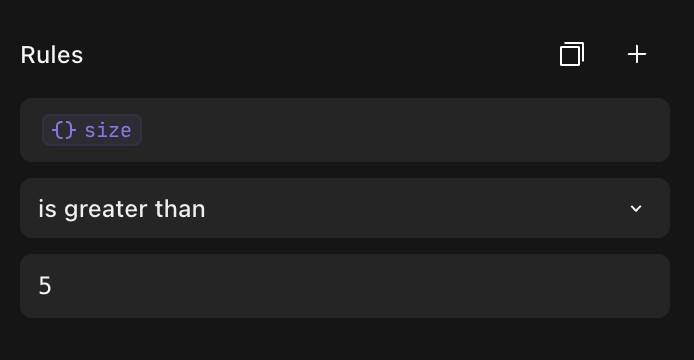Click the word 'size' in purple tag

[x=108, y=131]
